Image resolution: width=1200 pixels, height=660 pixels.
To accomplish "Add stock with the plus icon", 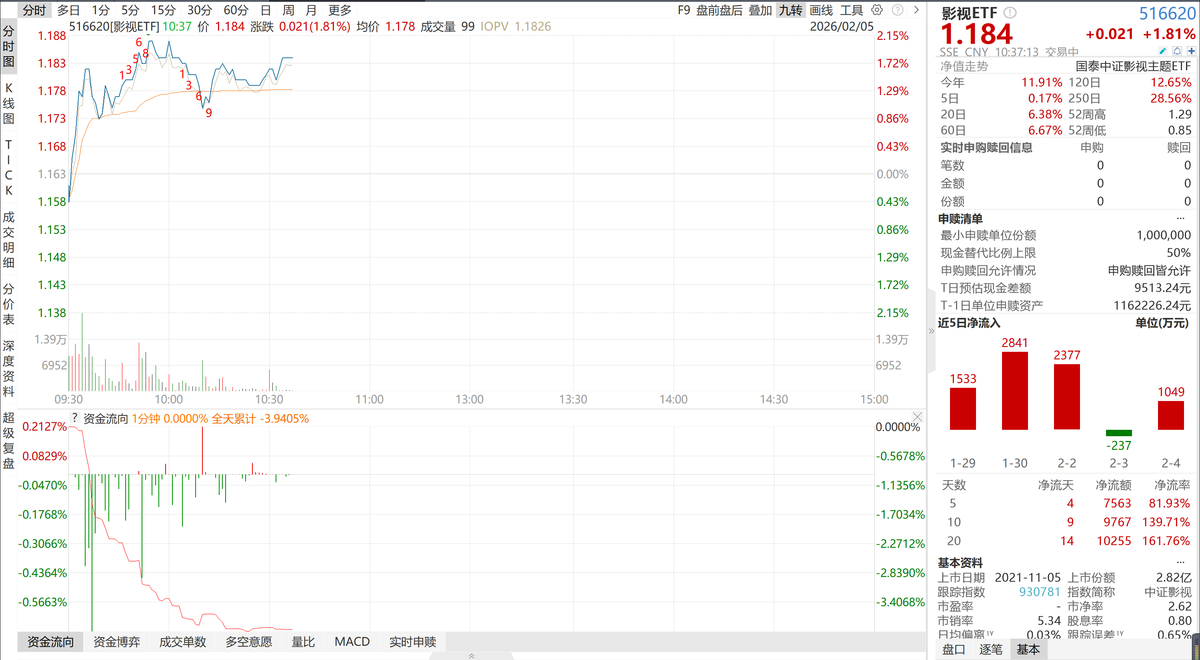I will coord(1191,51).
